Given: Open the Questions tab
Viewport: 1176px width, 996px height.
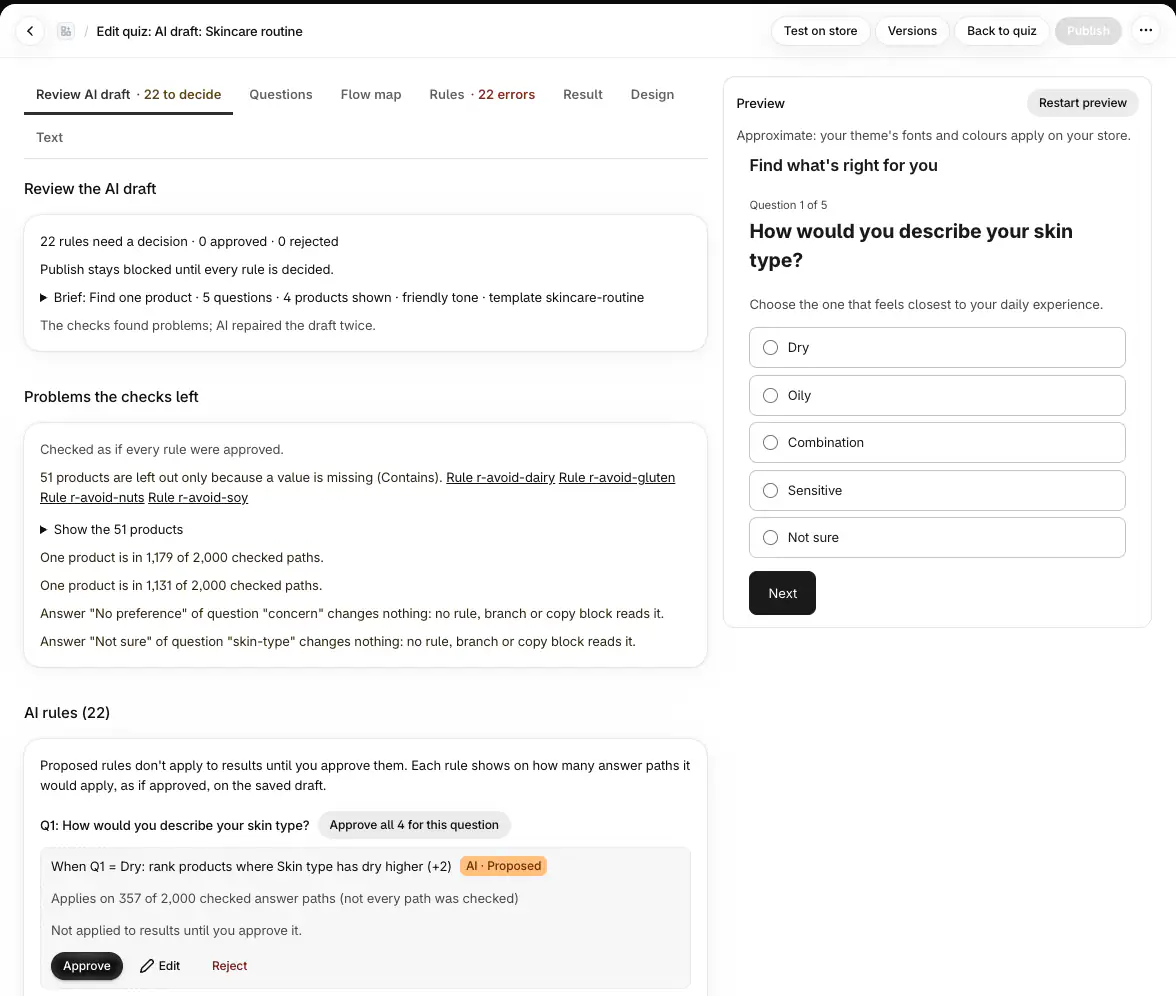Looking at the screenshot, I should (280, 94).
